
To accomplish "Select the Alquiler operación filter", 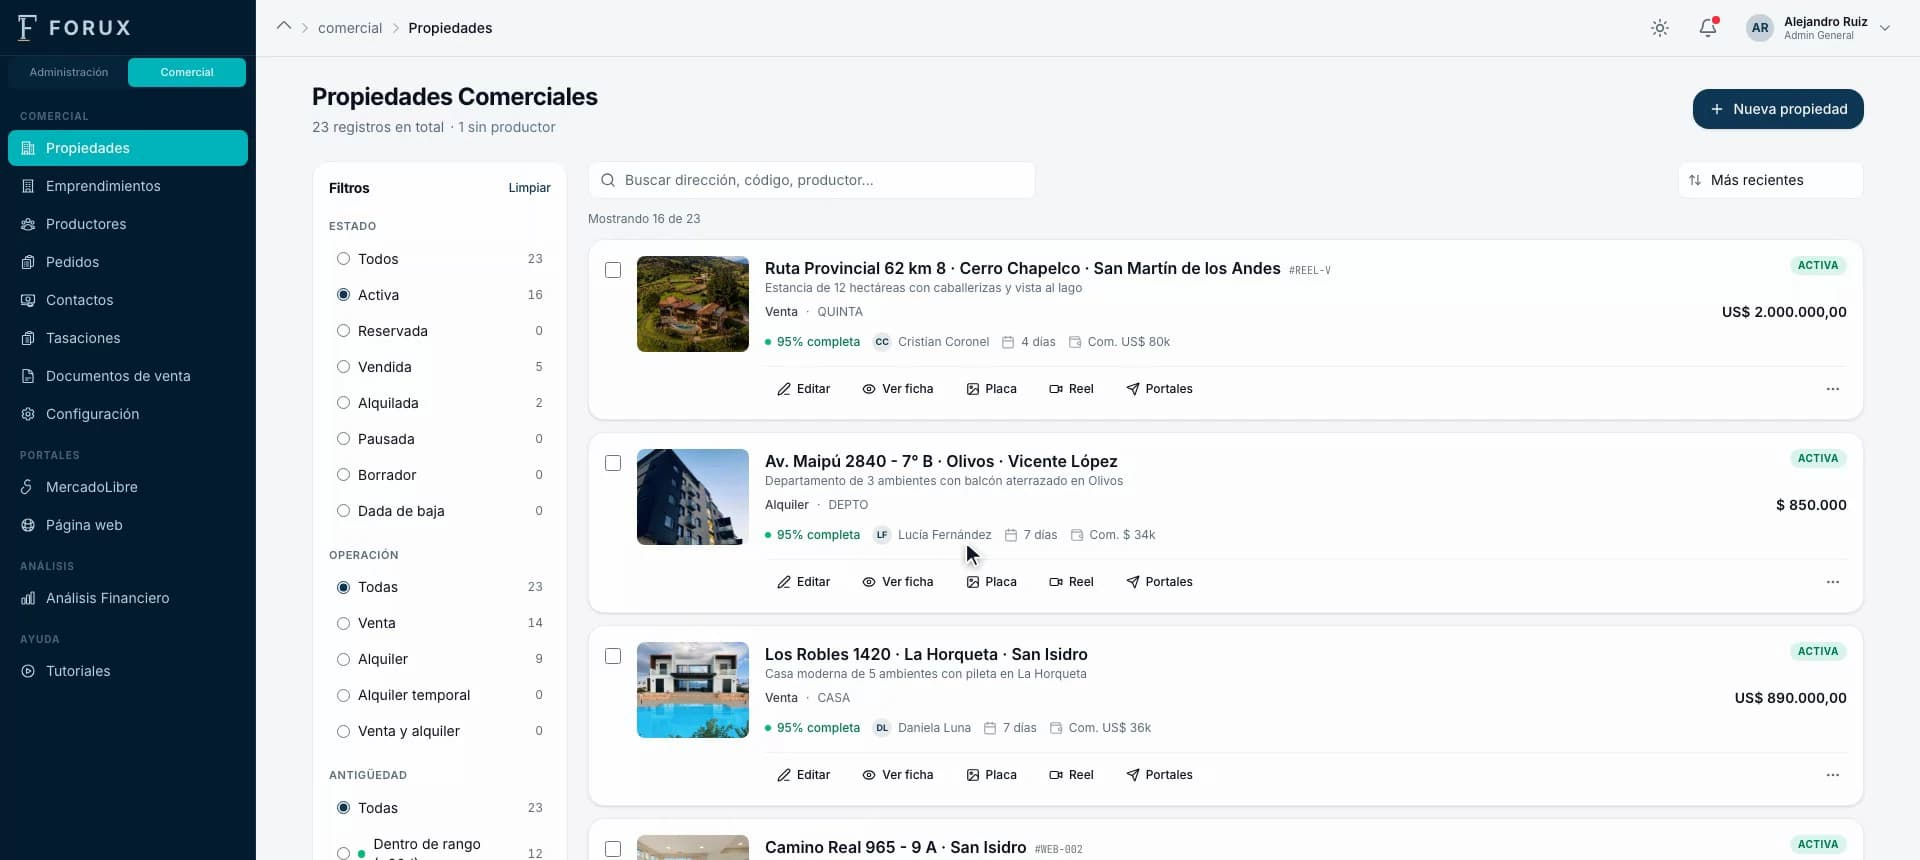I will pos(440,659).
